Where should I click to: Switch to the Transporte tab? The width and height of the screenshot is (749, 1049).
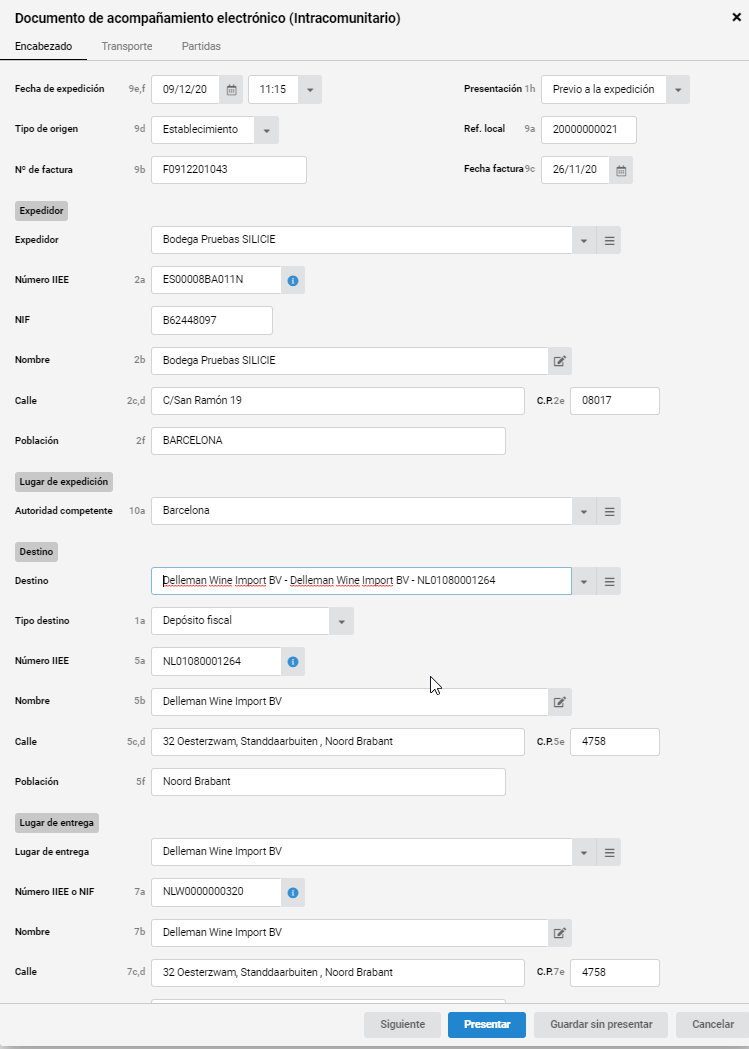[x=127, y=46]
